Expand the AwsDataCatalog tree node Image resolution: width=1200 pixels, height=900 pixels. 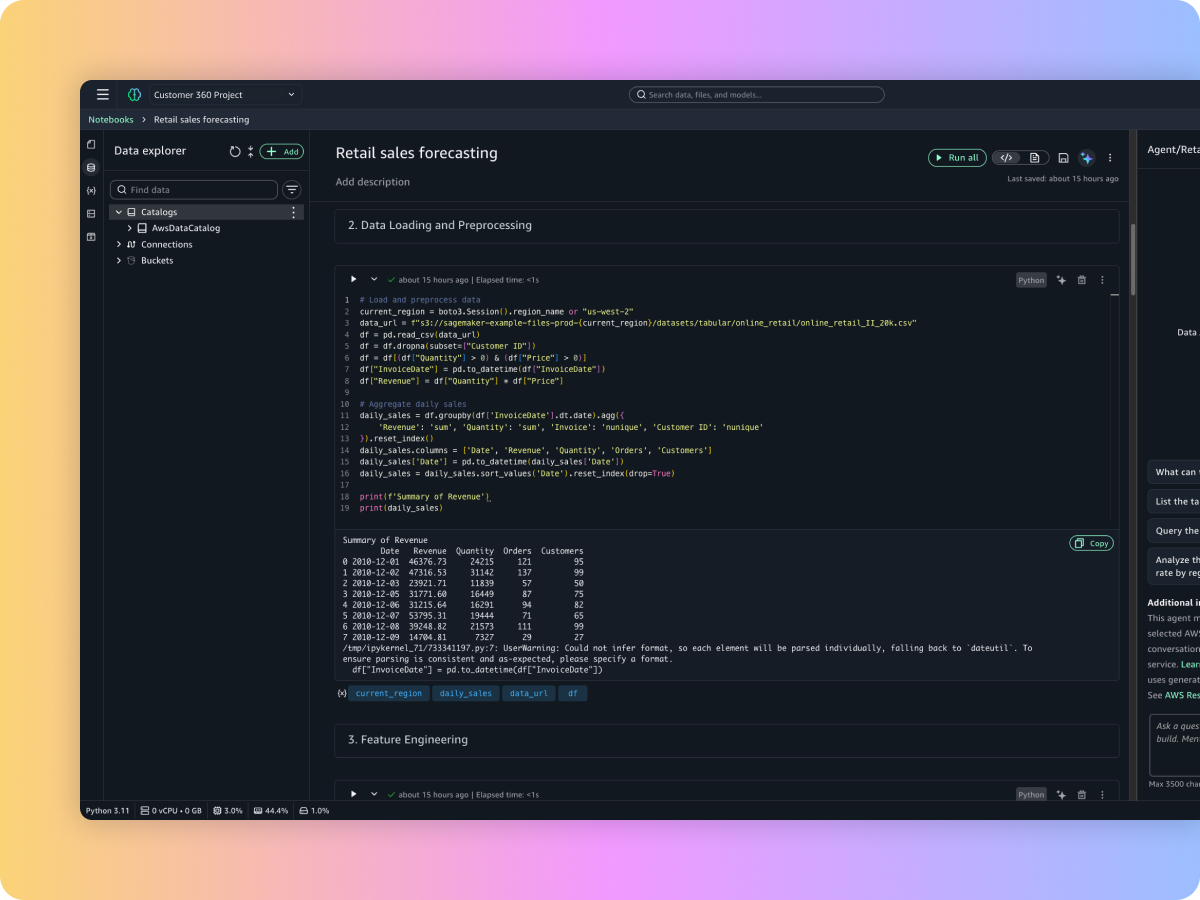point(130,228)
